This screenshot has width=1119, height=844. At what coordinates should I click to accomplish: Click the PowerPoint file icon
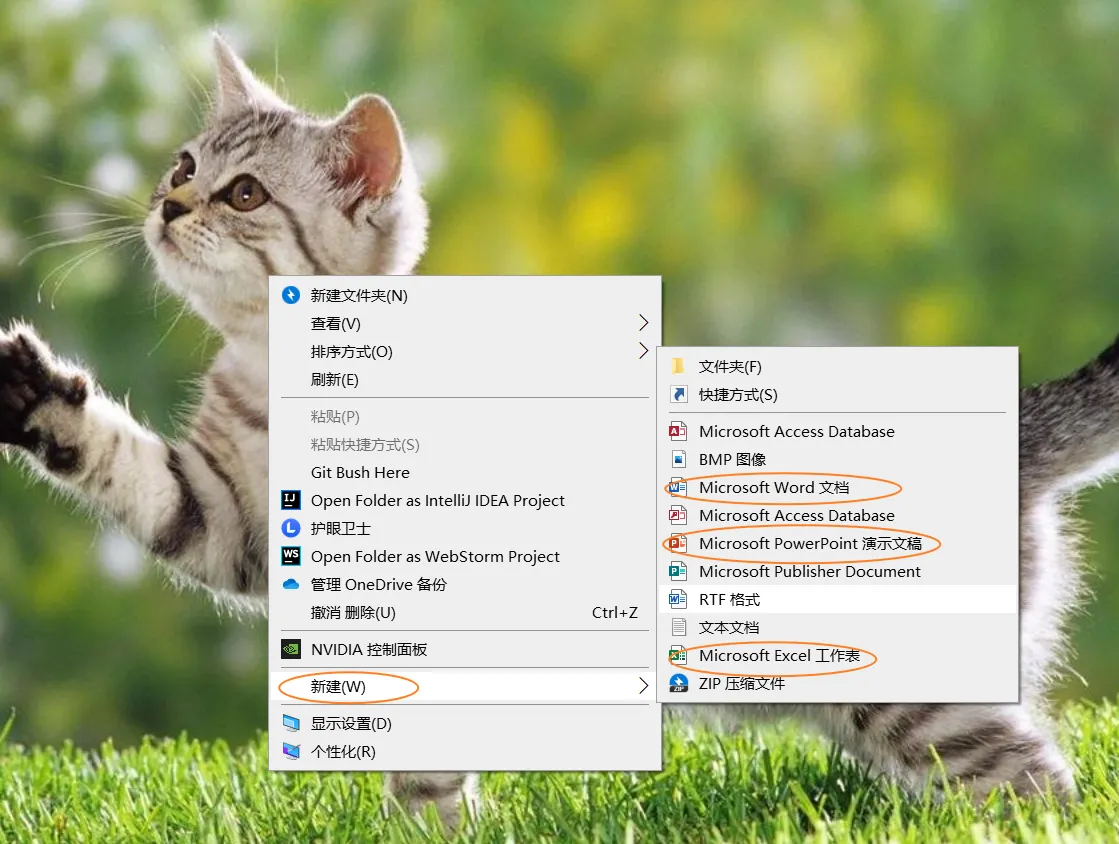click(678, 544)
